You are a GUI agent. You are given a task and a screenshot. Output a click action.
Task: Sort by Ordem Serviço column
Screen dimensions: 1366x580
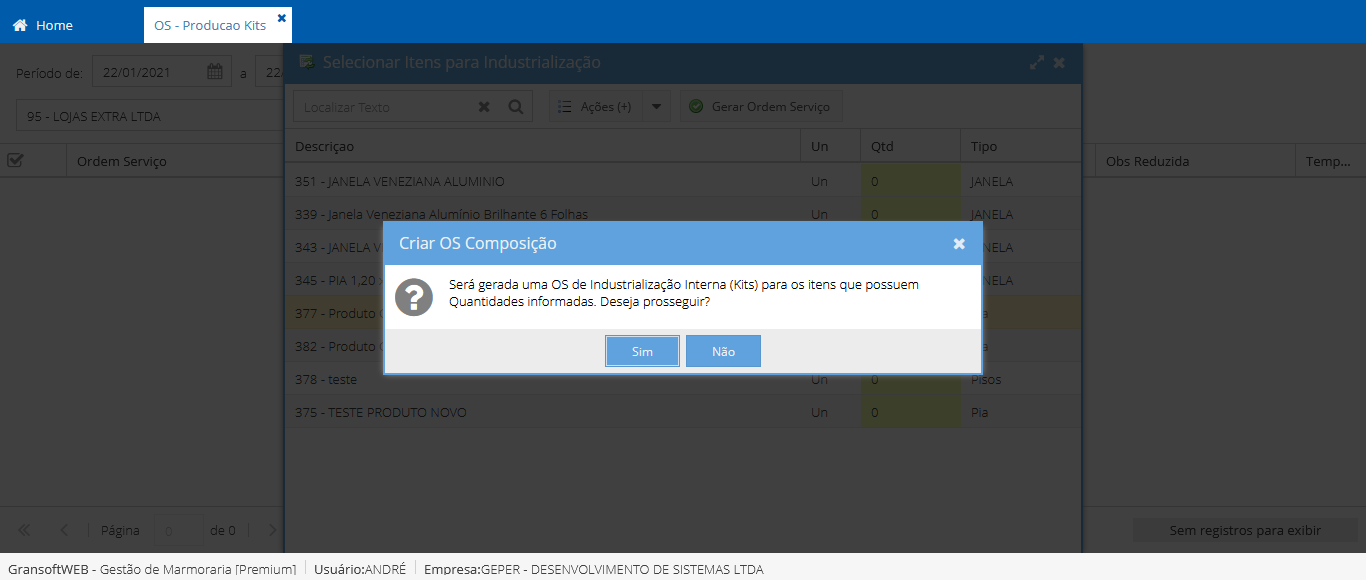point(122,161)
